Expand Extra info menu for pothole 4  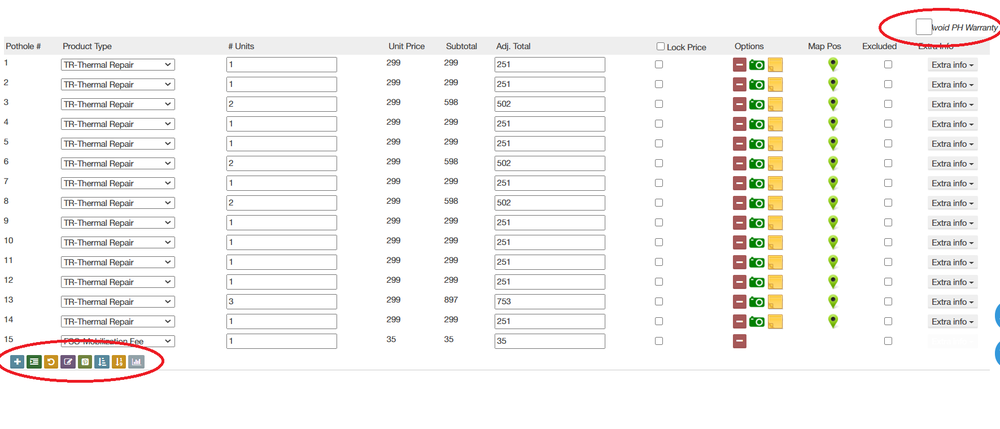click(952, 124)
